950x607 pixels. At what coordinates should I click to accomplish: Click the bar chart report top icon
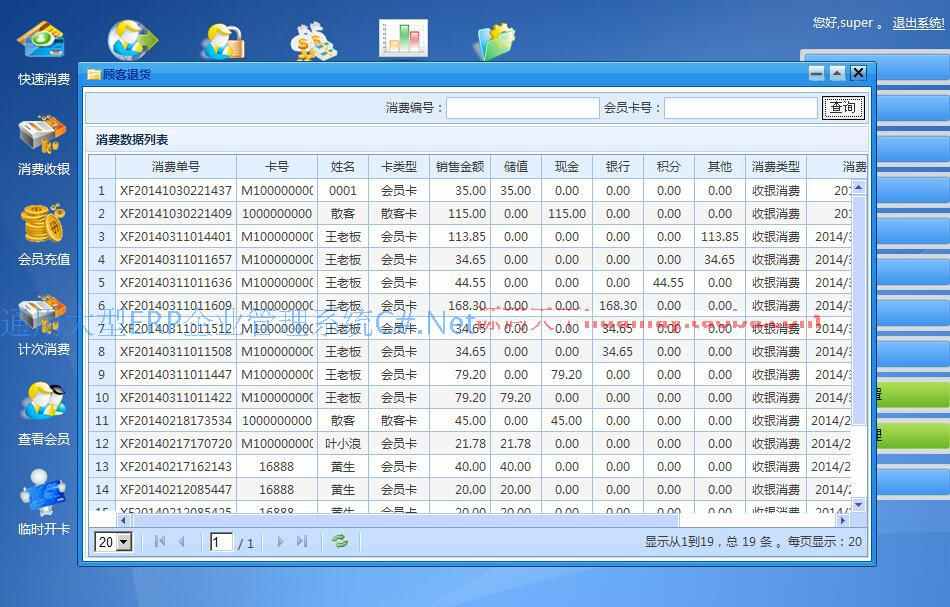click(x=404, y=38)
